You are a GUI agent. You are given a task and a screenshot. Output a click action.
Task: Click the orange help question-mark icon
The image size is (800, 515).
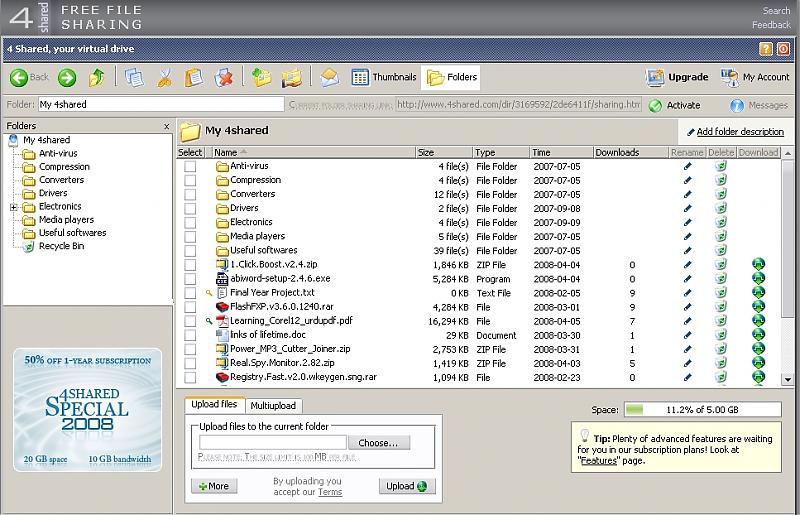tap(766, 49)
